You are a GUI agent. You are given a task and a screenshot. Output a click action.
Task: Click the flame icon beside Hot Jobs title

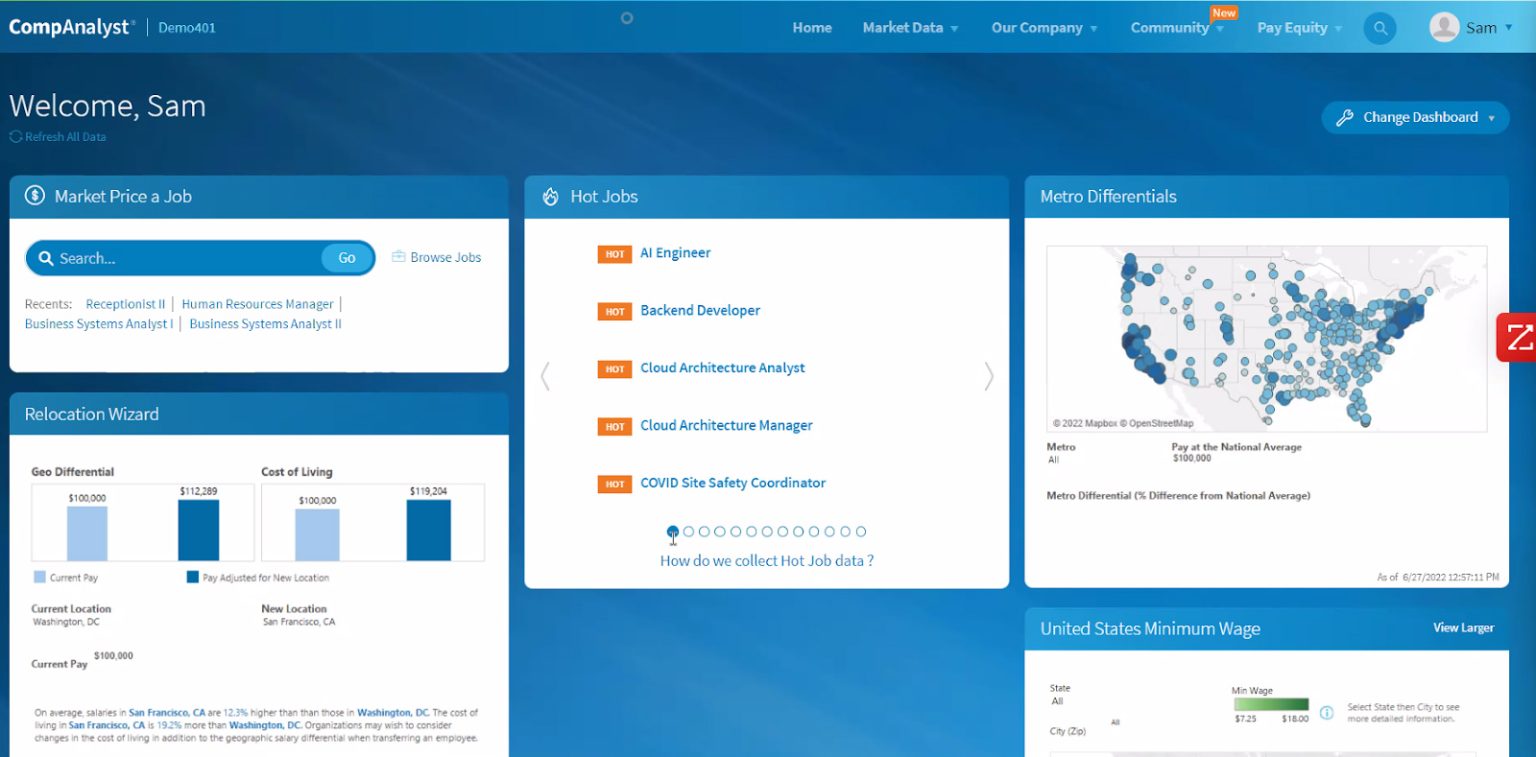[x=550, y=196]
